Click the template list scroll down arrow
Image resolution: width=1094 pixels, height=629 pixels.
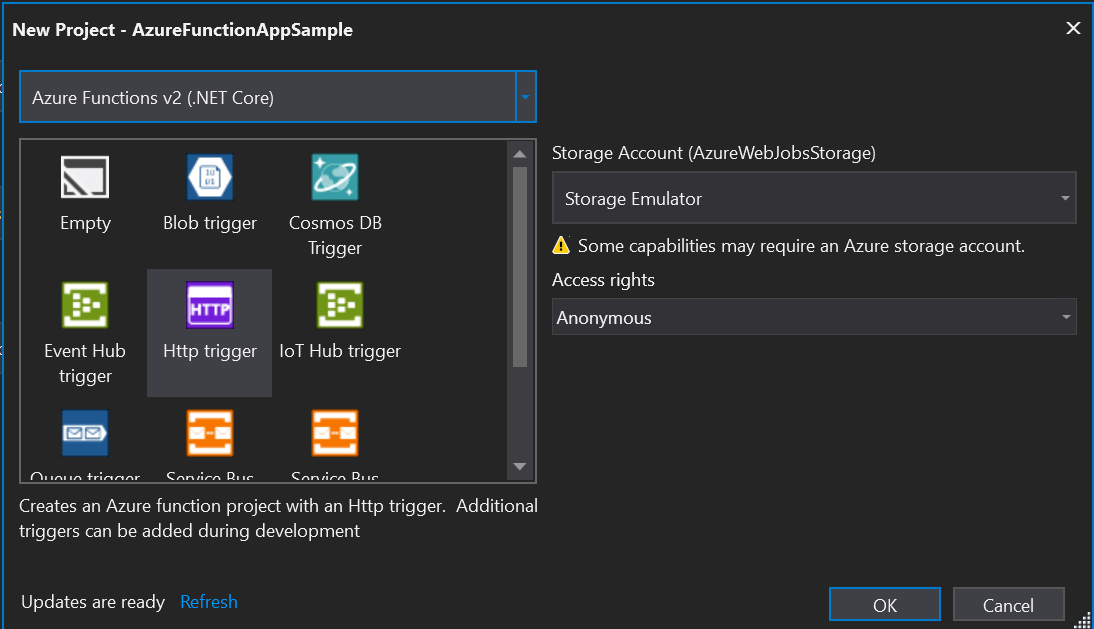pos(519,466)
